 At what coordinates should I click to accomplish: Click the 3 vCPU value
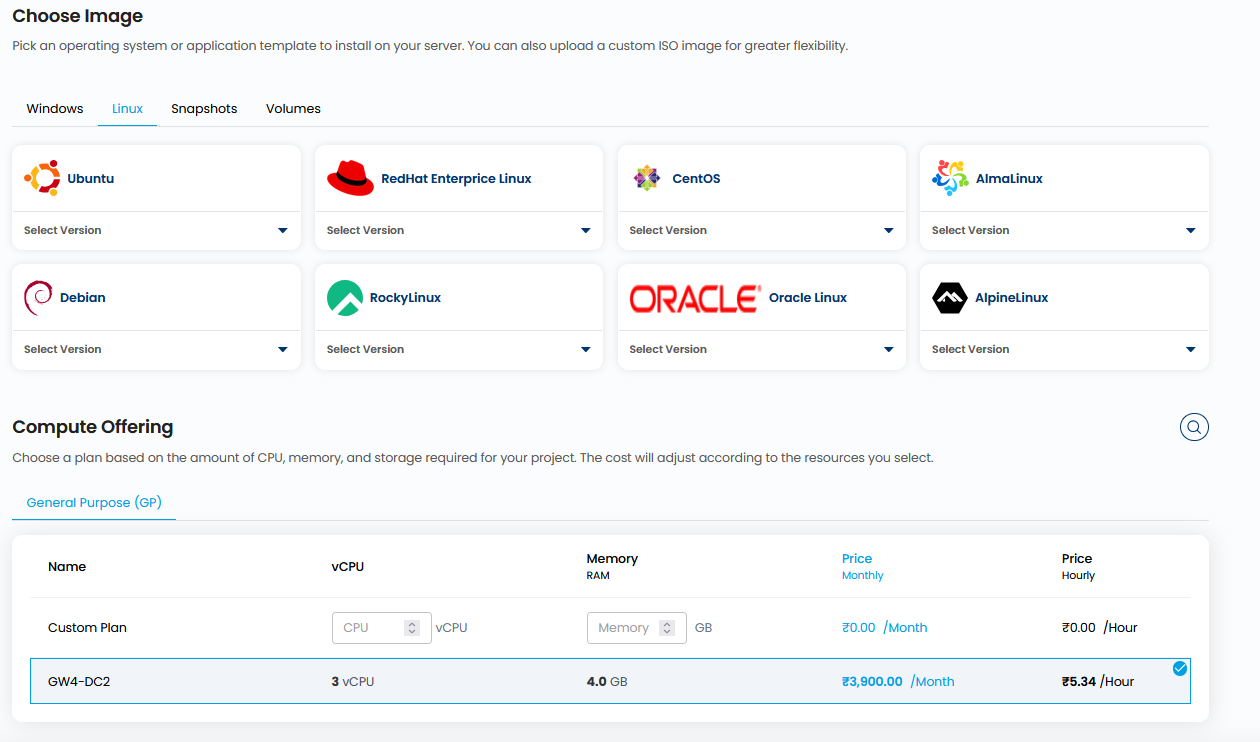coord(353,682)
